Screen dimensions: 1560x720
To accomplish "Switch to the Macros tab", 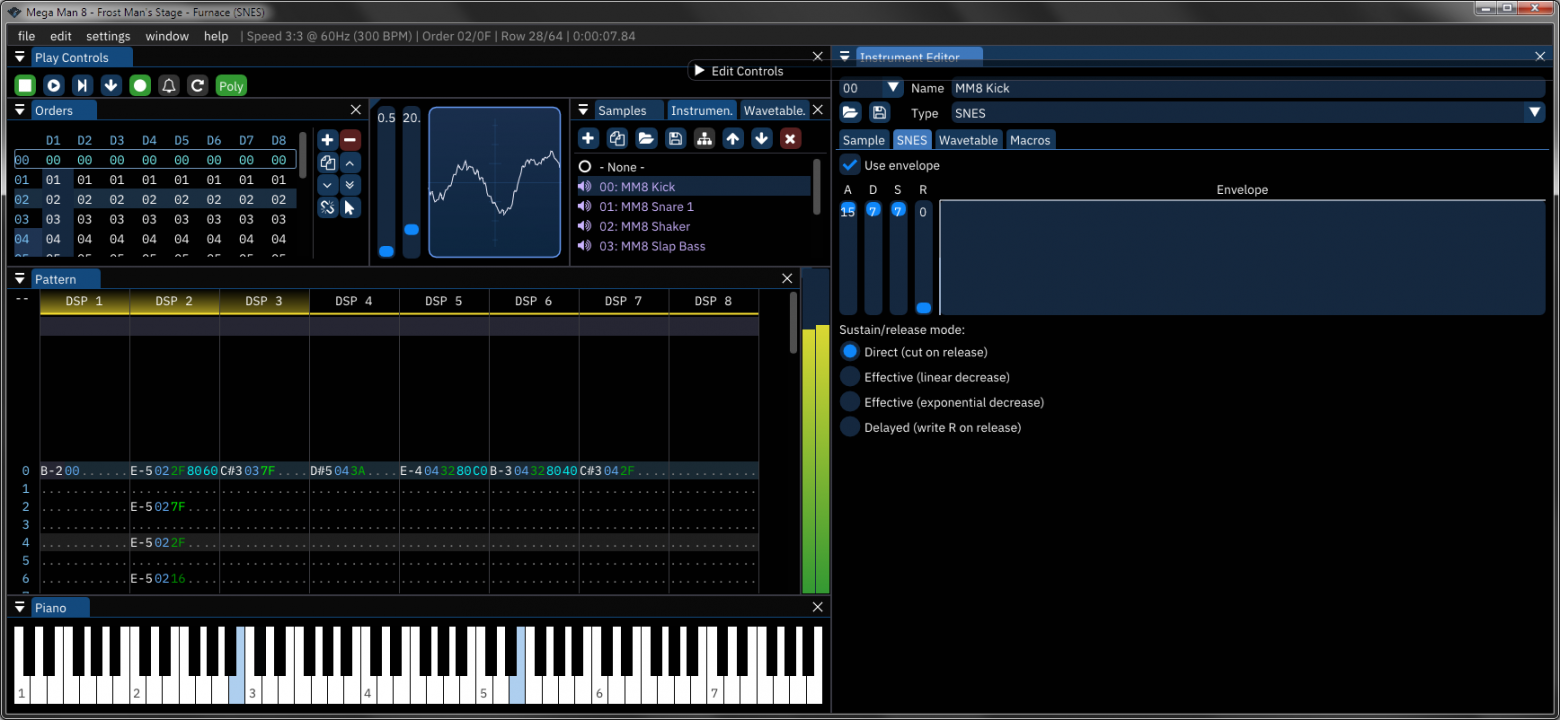I will pos(1030,140).
